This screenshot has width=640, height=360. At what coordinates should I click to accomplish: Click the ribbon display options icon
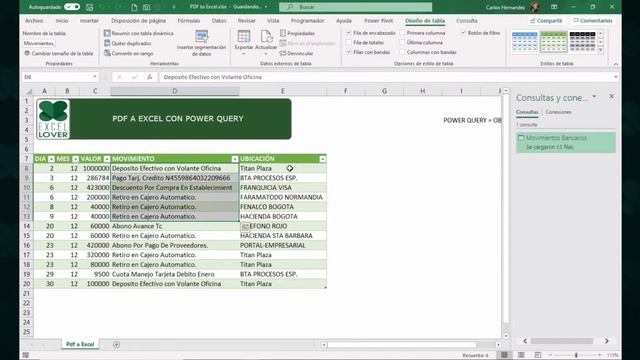click(x=554, y=7)
